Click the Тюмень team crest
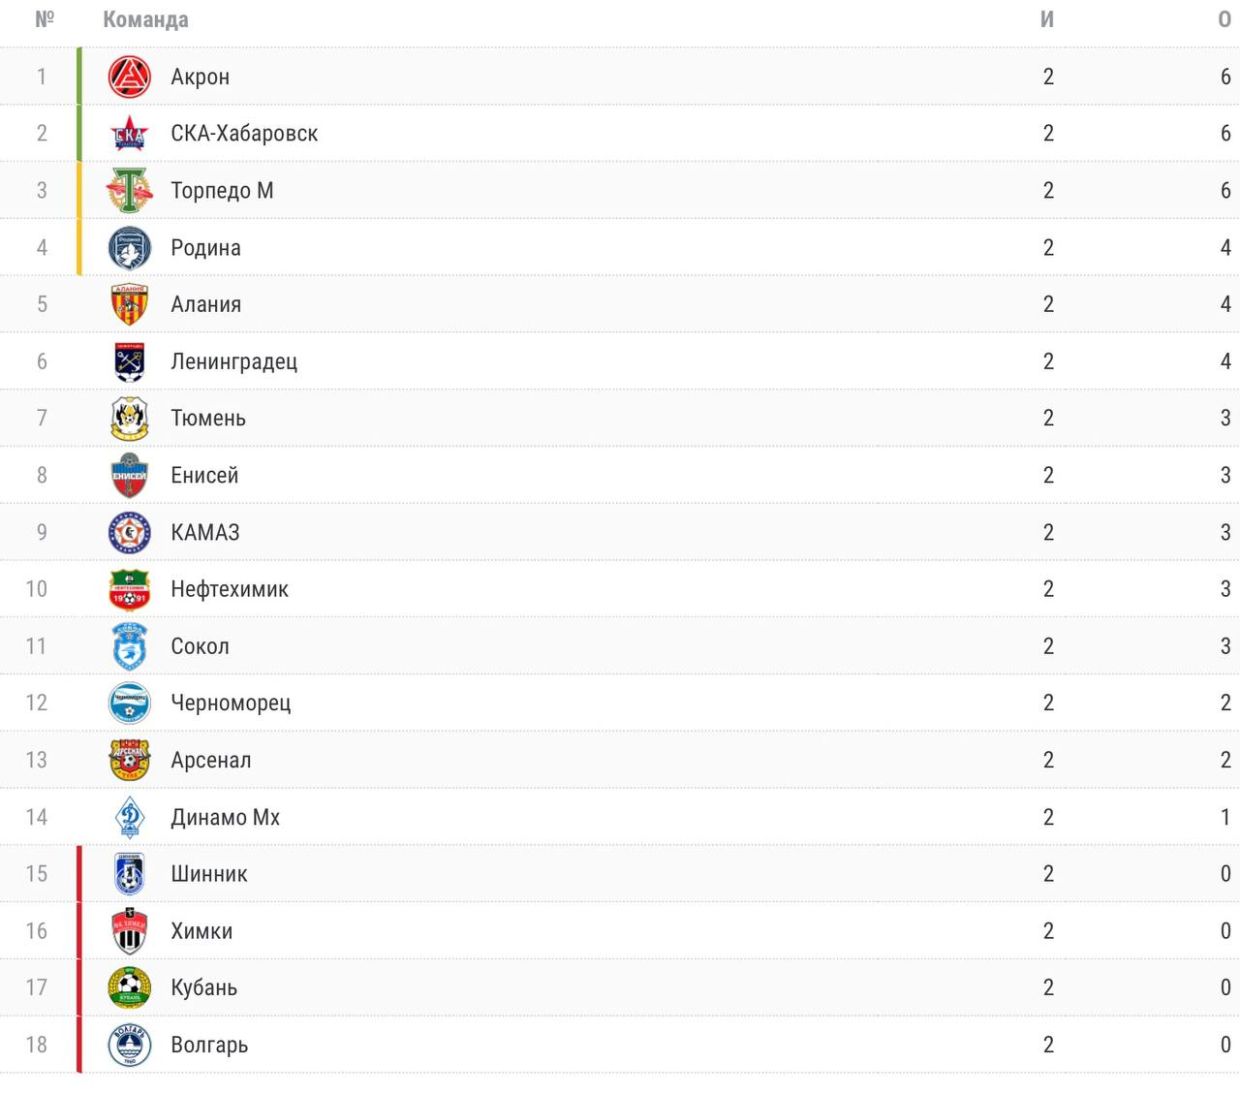 [x=129, y=419]
